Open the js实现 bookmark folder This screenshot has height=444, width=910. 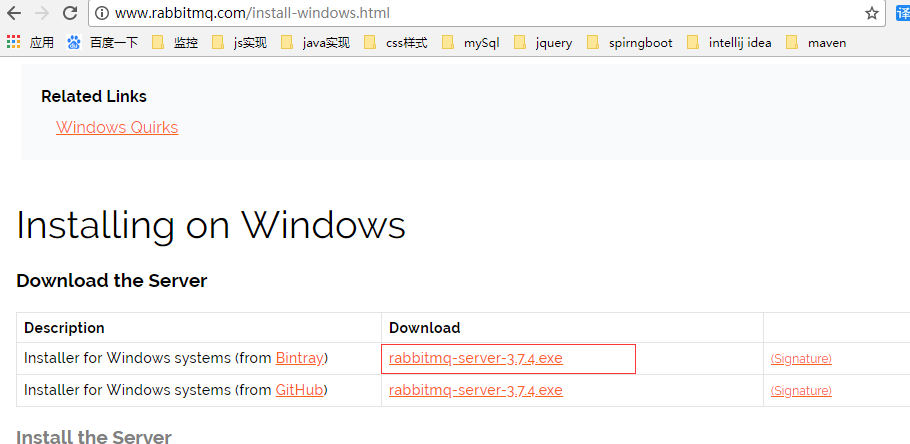[x=240, y=42]
